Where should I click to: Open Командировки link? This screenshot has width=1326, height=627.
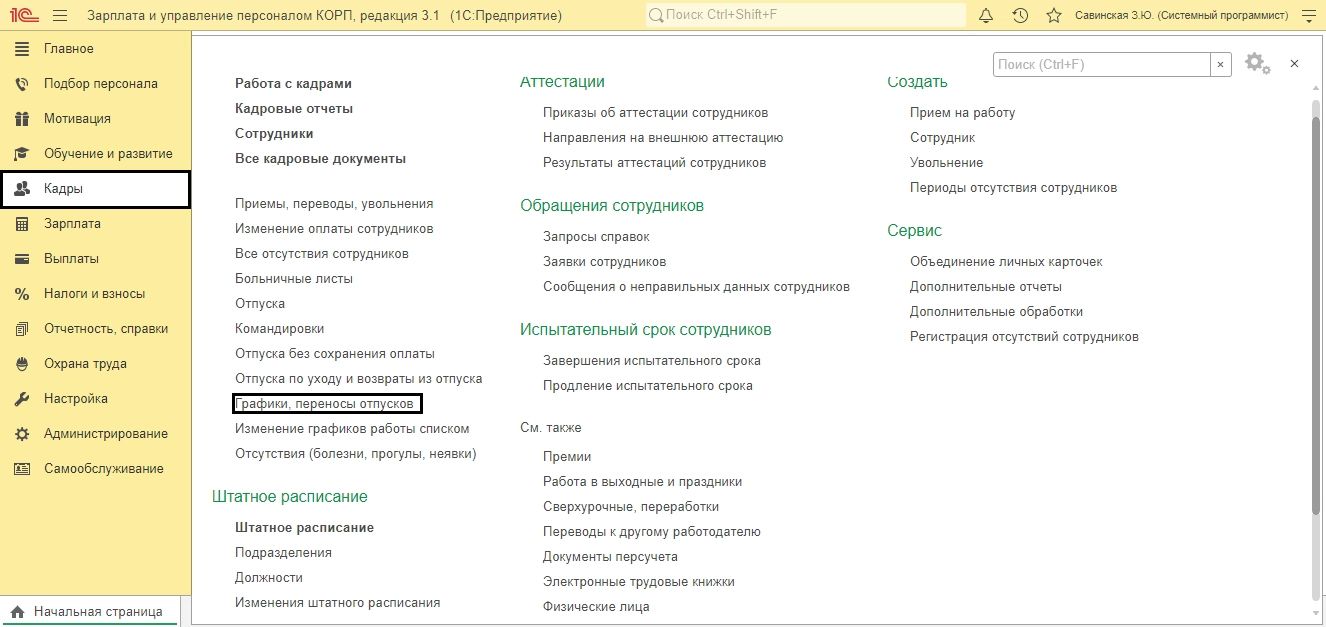pos(279,329)
